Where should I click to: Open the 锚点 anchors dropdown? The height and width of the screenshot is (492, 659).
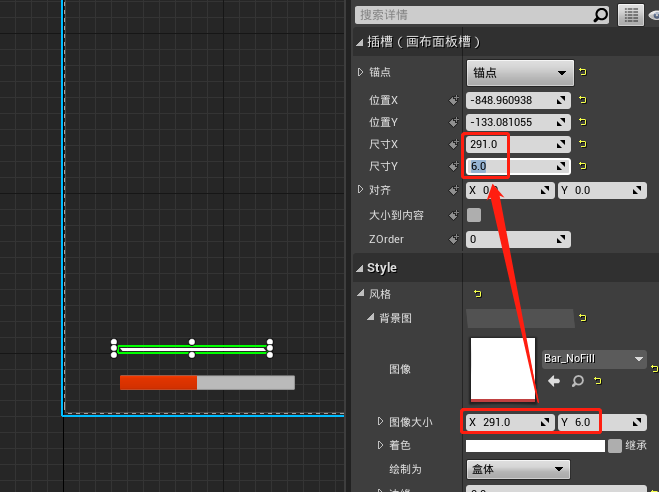(520, 73)
